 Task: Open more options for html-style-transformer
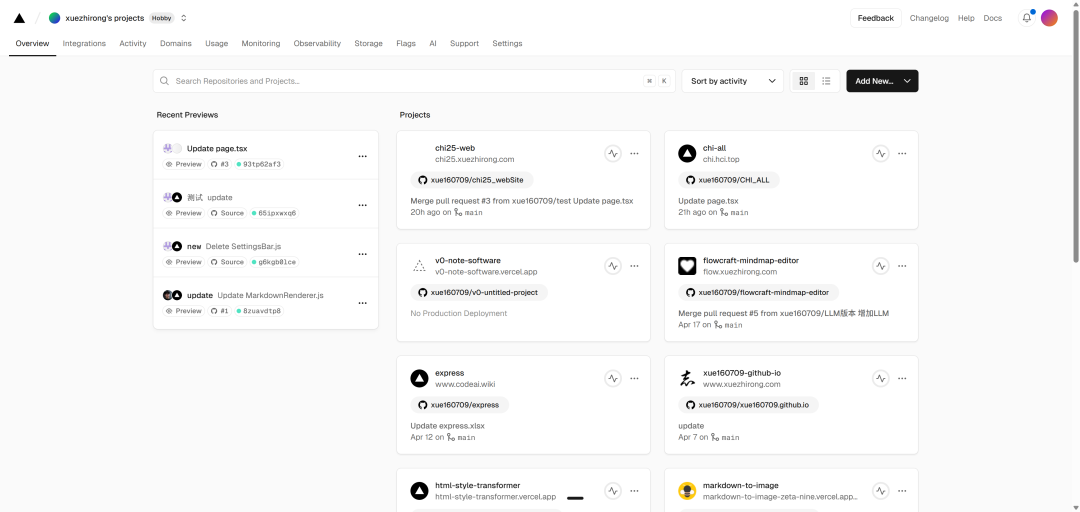(634, 491)
